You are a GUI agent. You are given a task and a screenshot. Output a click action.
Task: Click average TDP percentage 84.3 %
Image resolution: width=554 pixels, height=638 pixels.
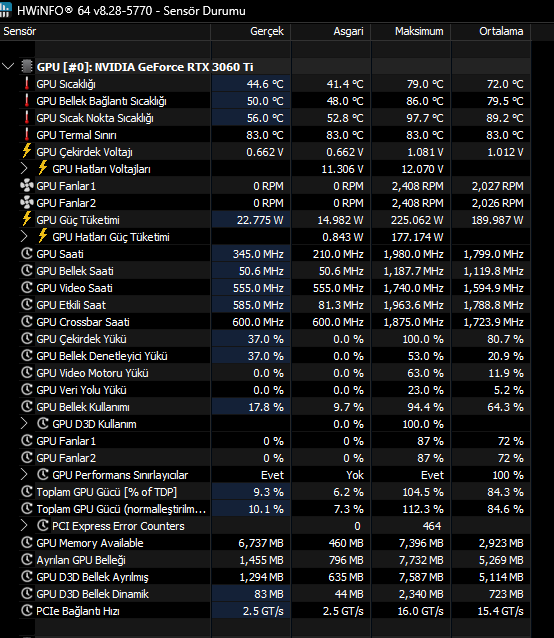506,492
